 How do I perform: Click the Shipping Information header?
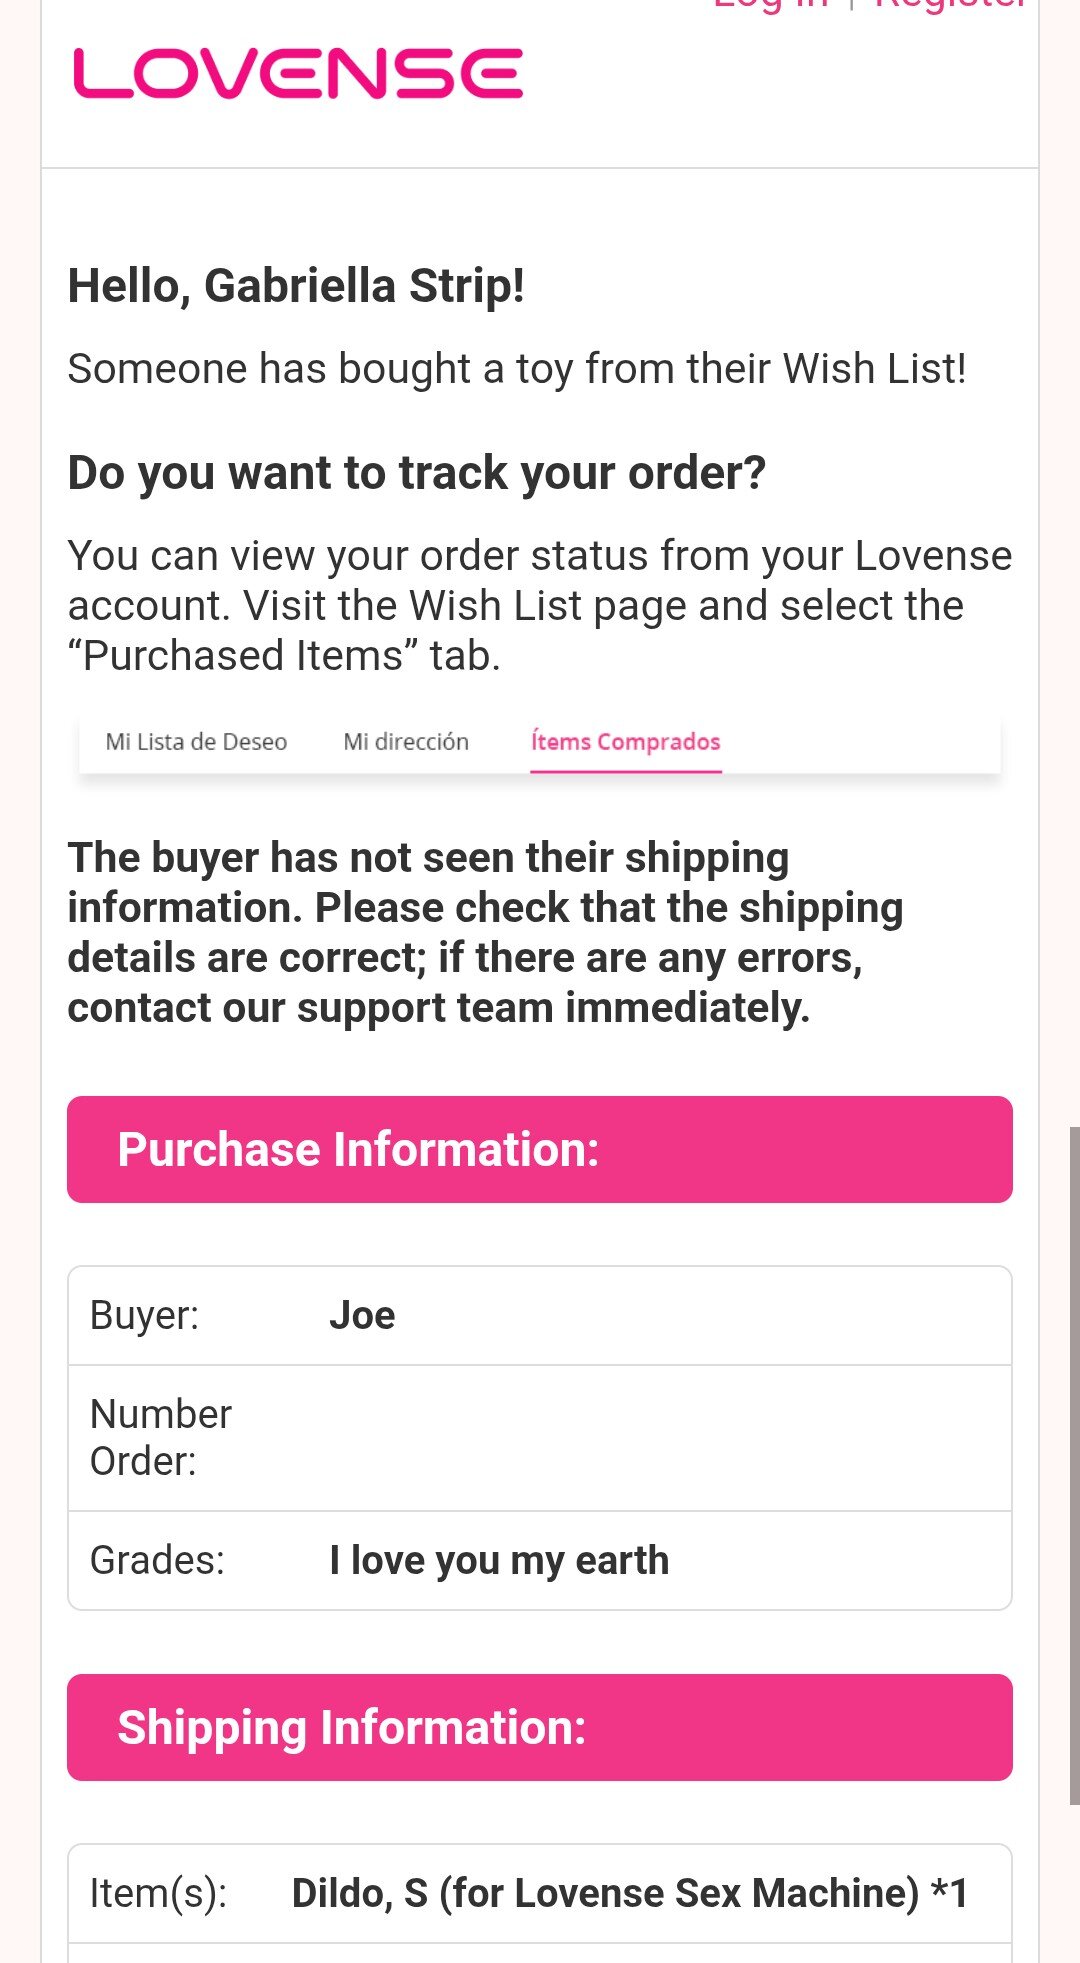point(539,1727)
